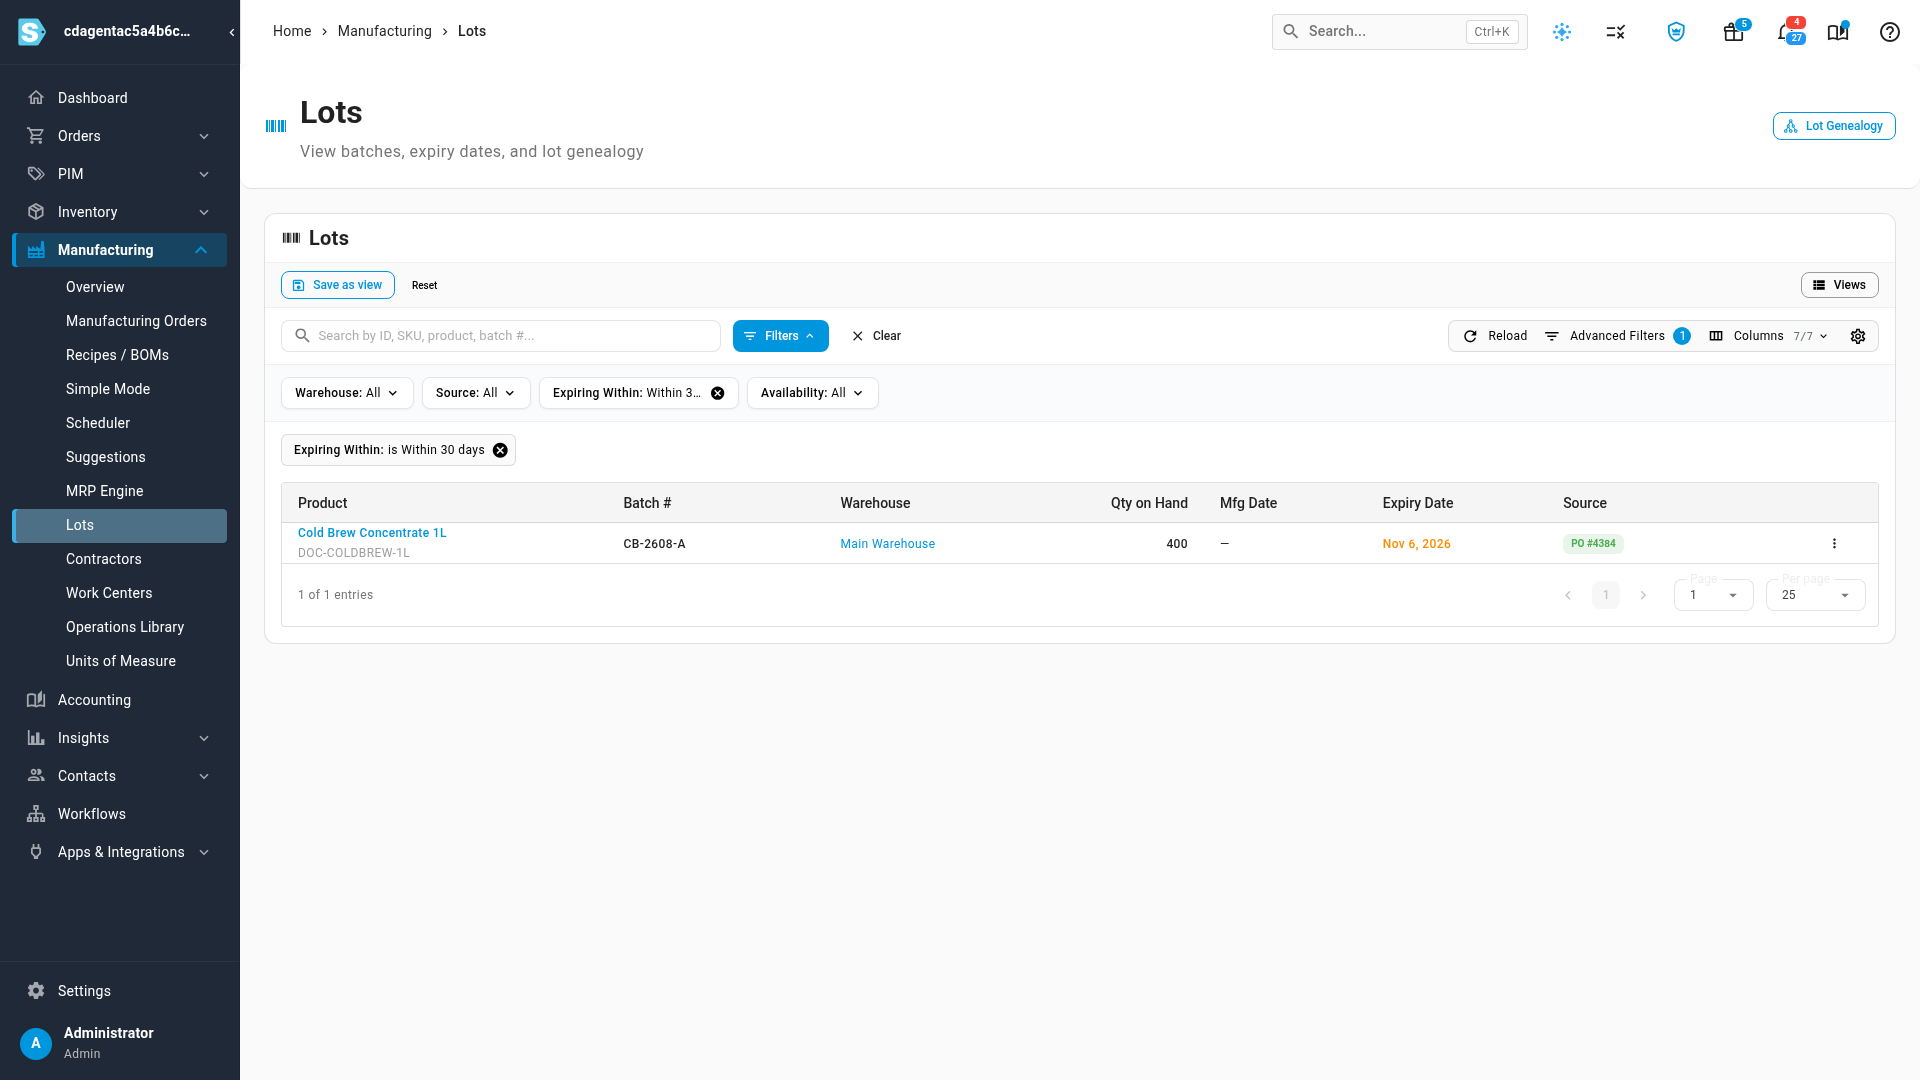Open the checklist tasks icon
The height and width of the screenshot is (1080, 1920).
(1616, 32)
